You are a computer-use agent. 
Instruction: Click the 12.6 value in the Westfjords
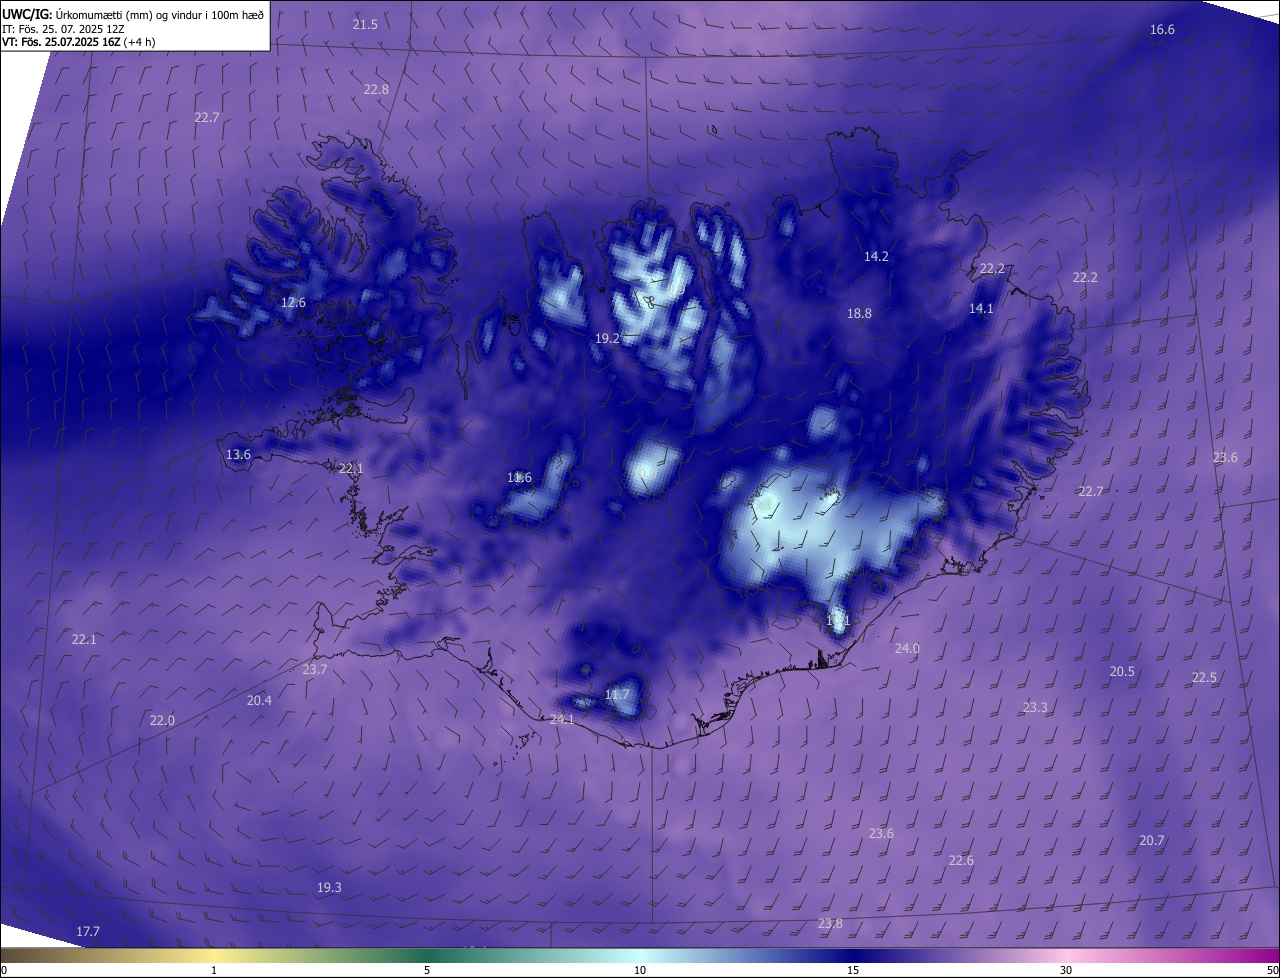(293, 302)
